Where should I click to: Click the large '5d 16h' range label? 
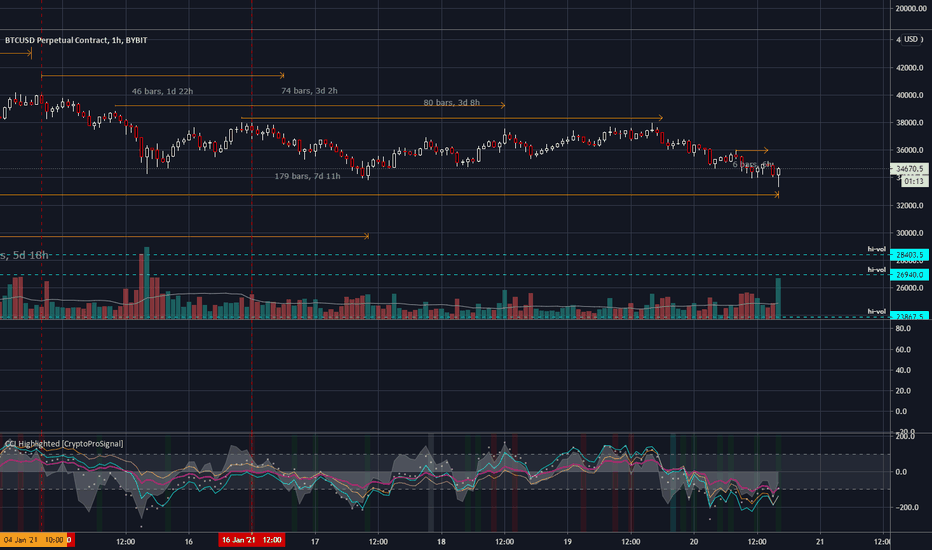pyautogui.click(x=24, y=255)
